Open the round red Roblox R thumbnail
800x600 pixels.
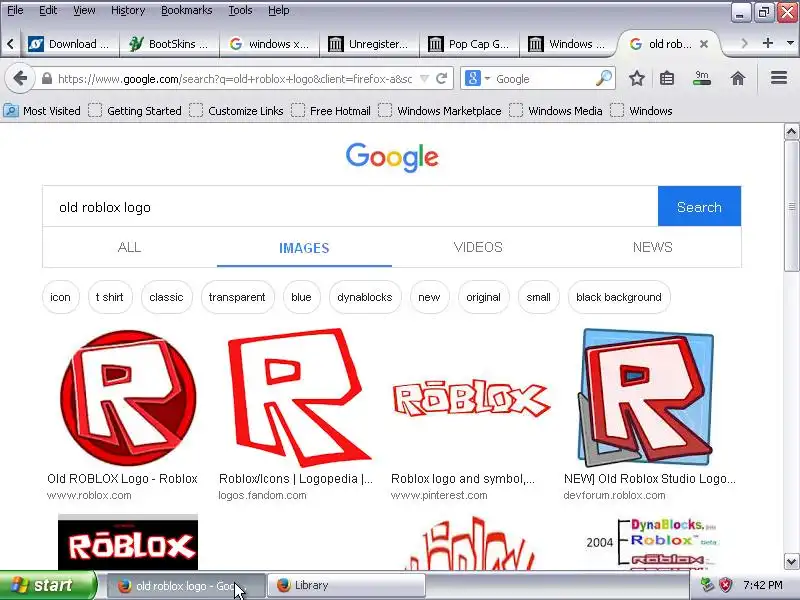coord(128,397)
